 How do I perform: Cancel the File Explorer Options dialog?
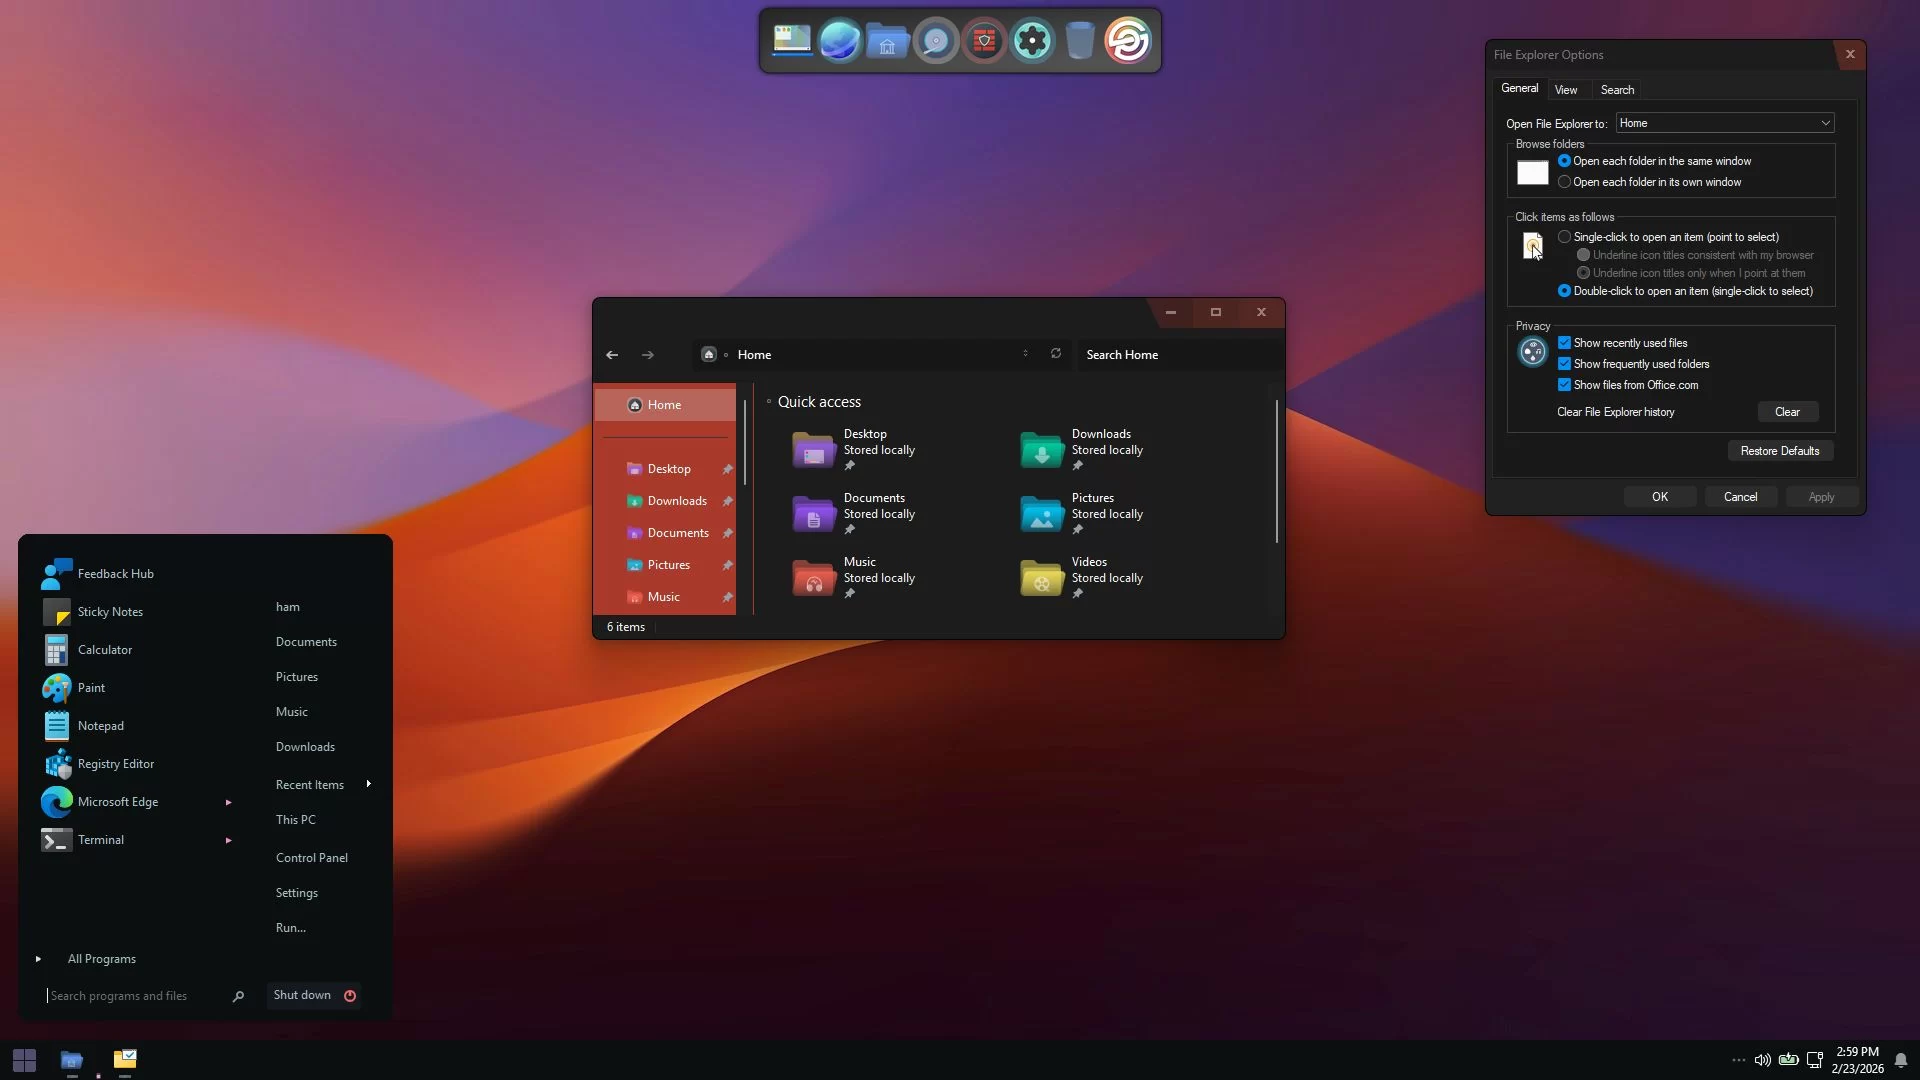(x=1740, y=497)
